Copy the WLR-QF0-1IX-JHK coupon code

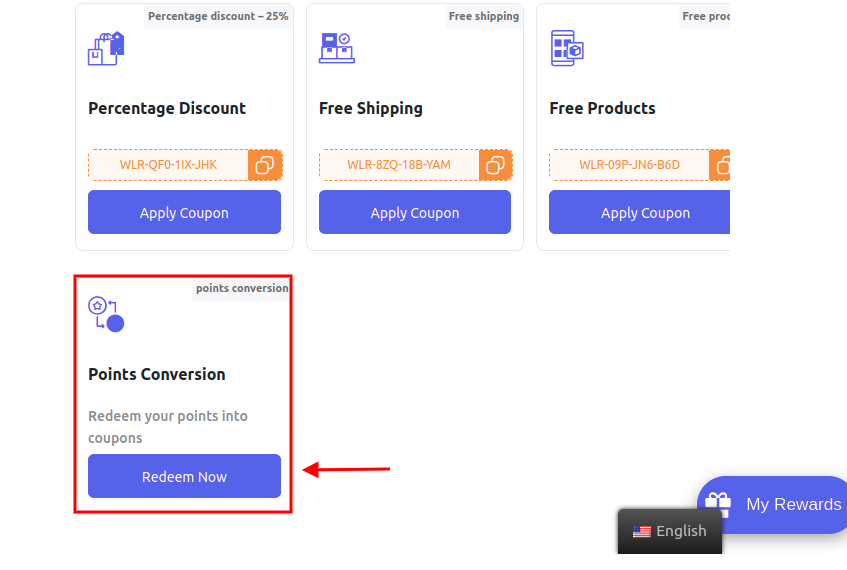[265, 165]
